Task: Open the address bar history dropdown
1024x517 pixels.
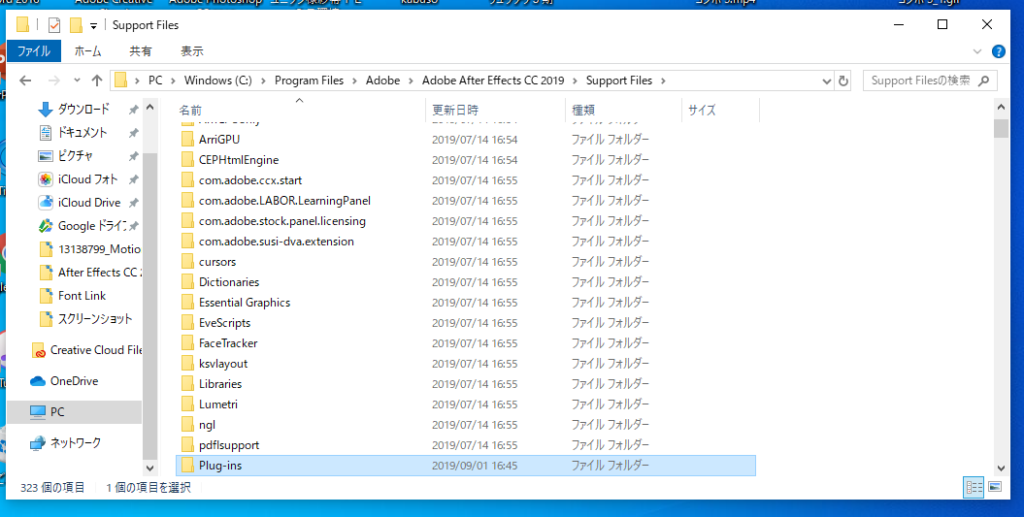Action: tap(824, 80)
